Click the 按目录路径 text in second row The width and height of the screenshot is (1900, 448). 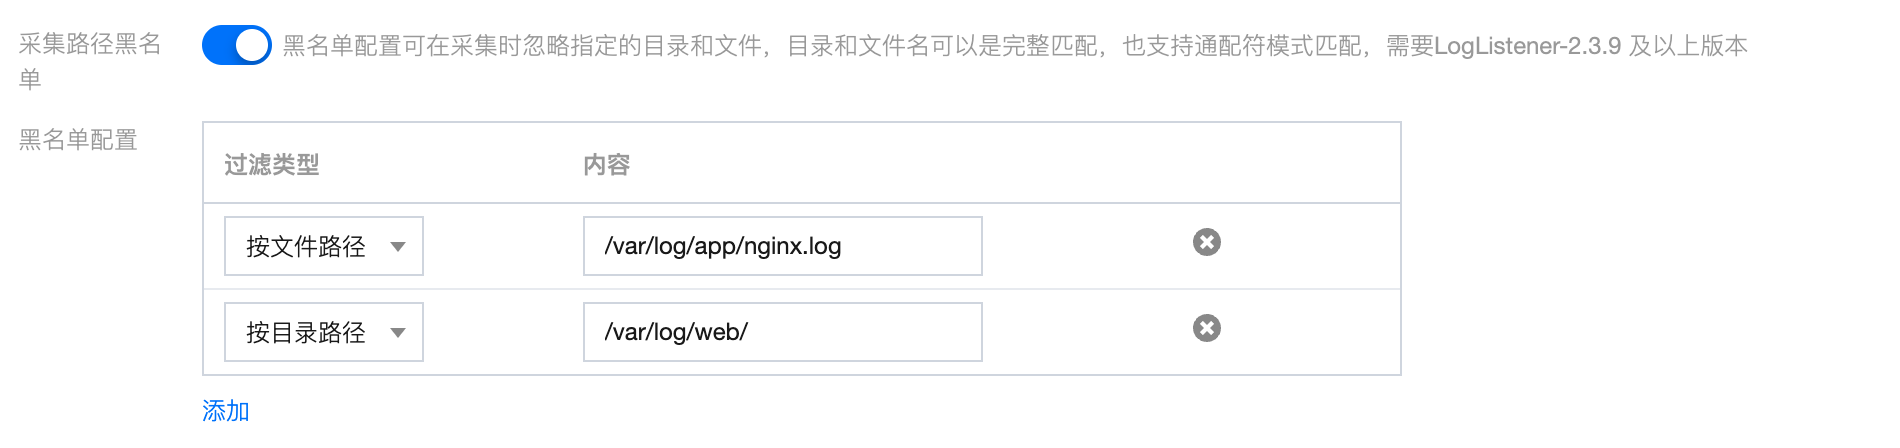pos(306,333)
